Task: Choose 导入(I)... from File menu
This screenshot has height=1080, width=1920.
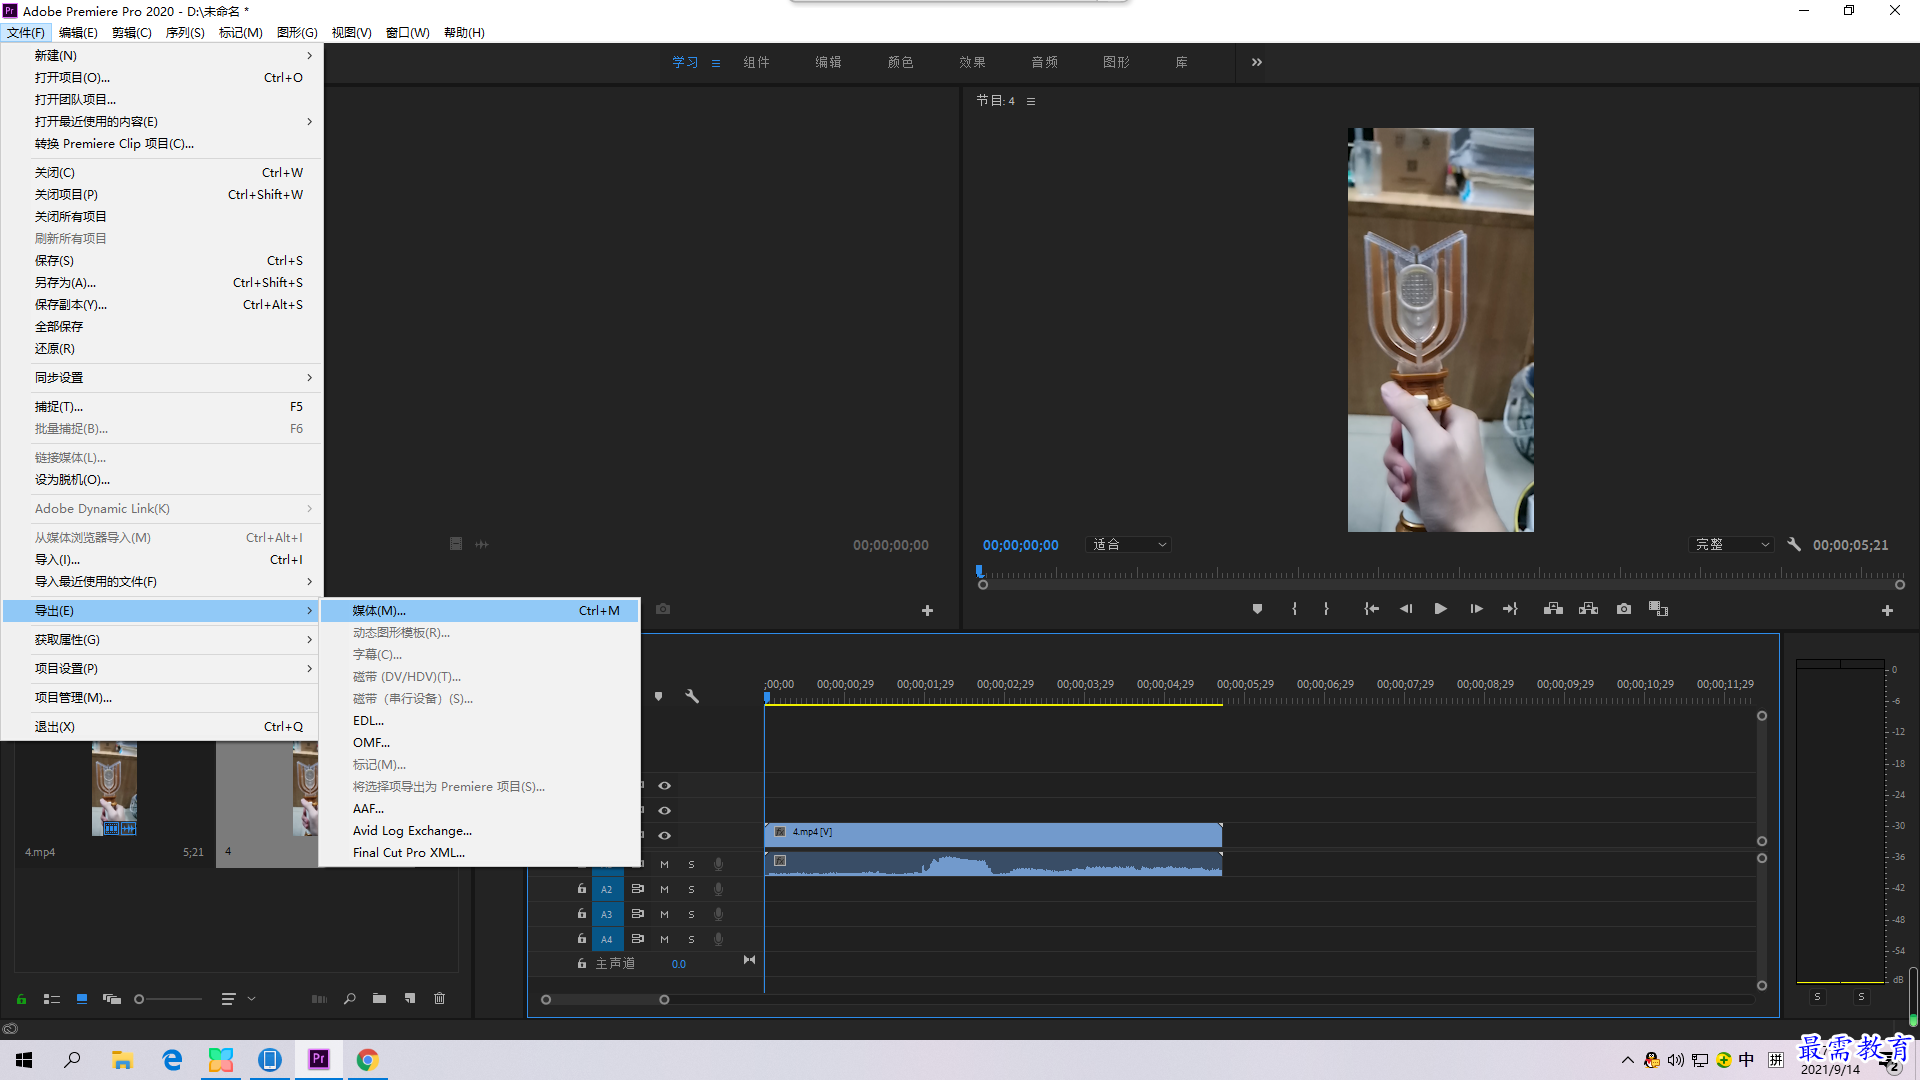Action: 162,560
